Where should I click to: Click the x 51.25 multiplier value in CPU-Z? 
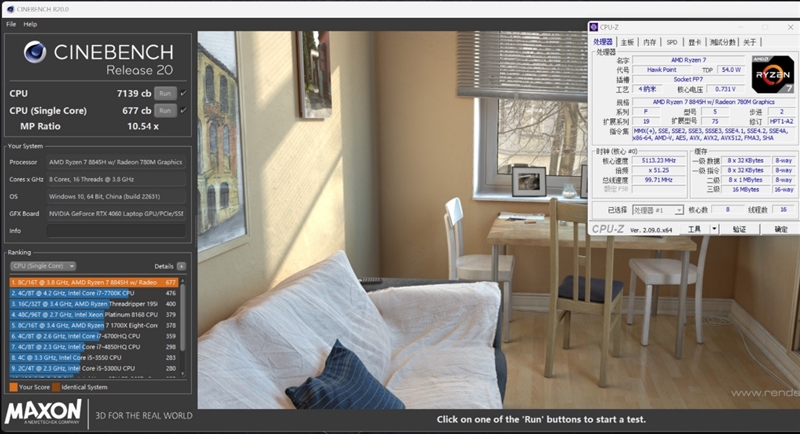click(659, 170)
